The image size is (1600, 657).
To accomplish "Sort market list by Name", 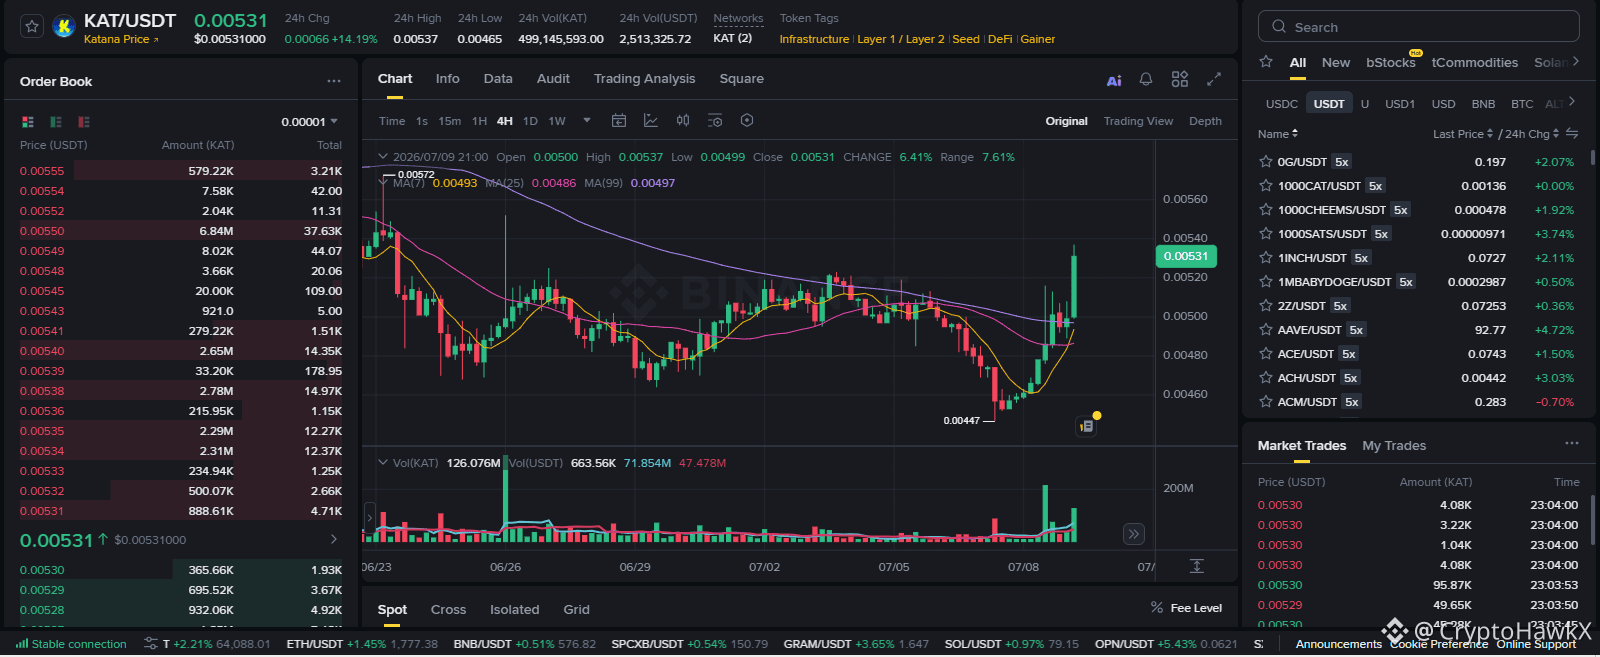I will (x=1278, y=134).
